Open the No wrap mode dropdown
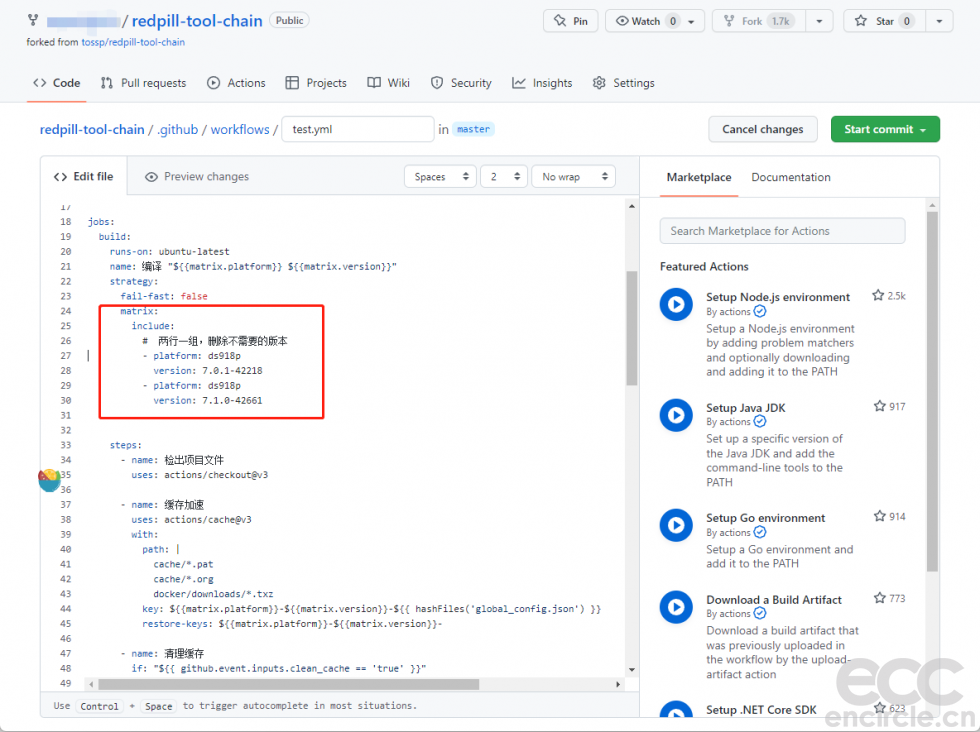The height and width of the screenshot is (732, 980). [x=574, y=177]
